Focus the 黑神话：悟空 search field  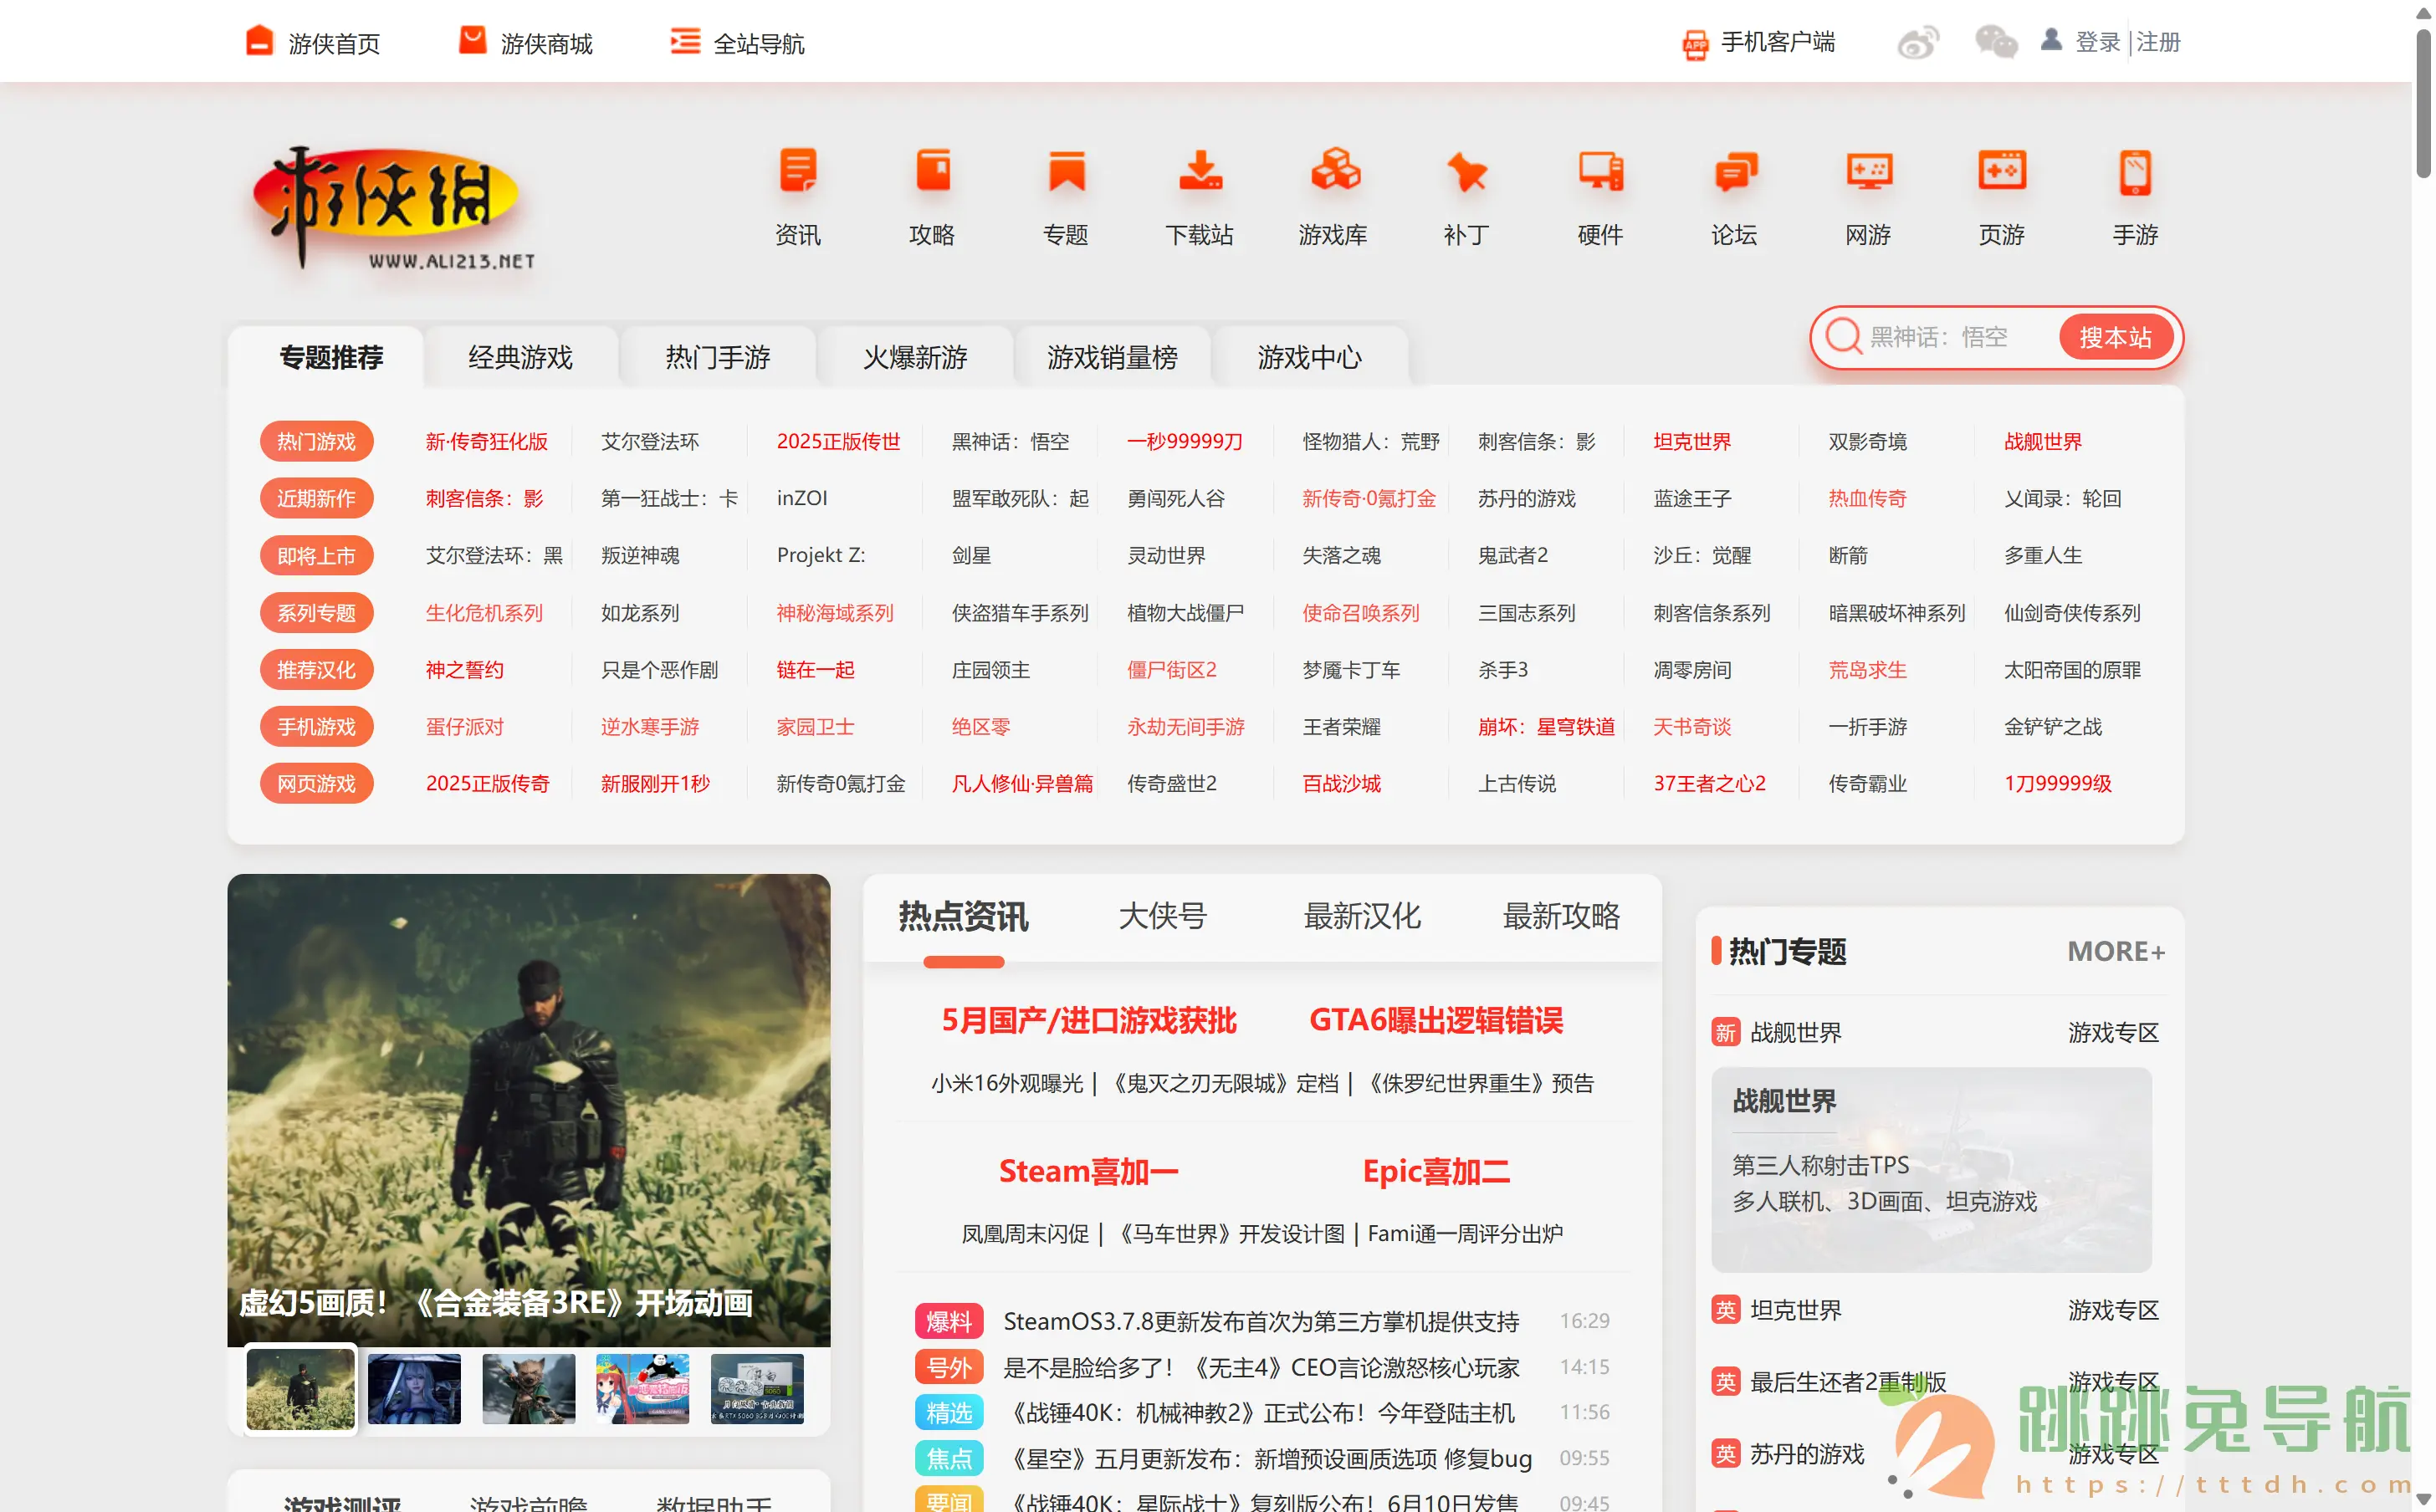[x=1955, y=337]
